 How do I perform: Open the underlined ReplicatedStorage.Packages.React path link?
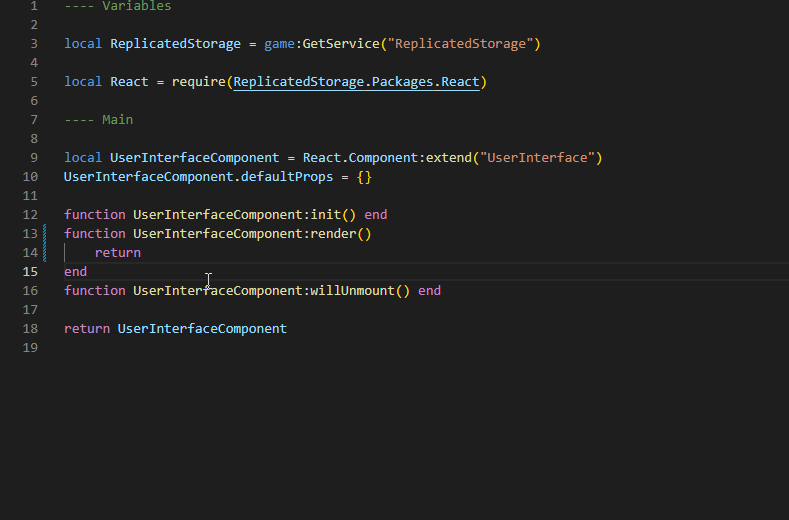[356, 82]
